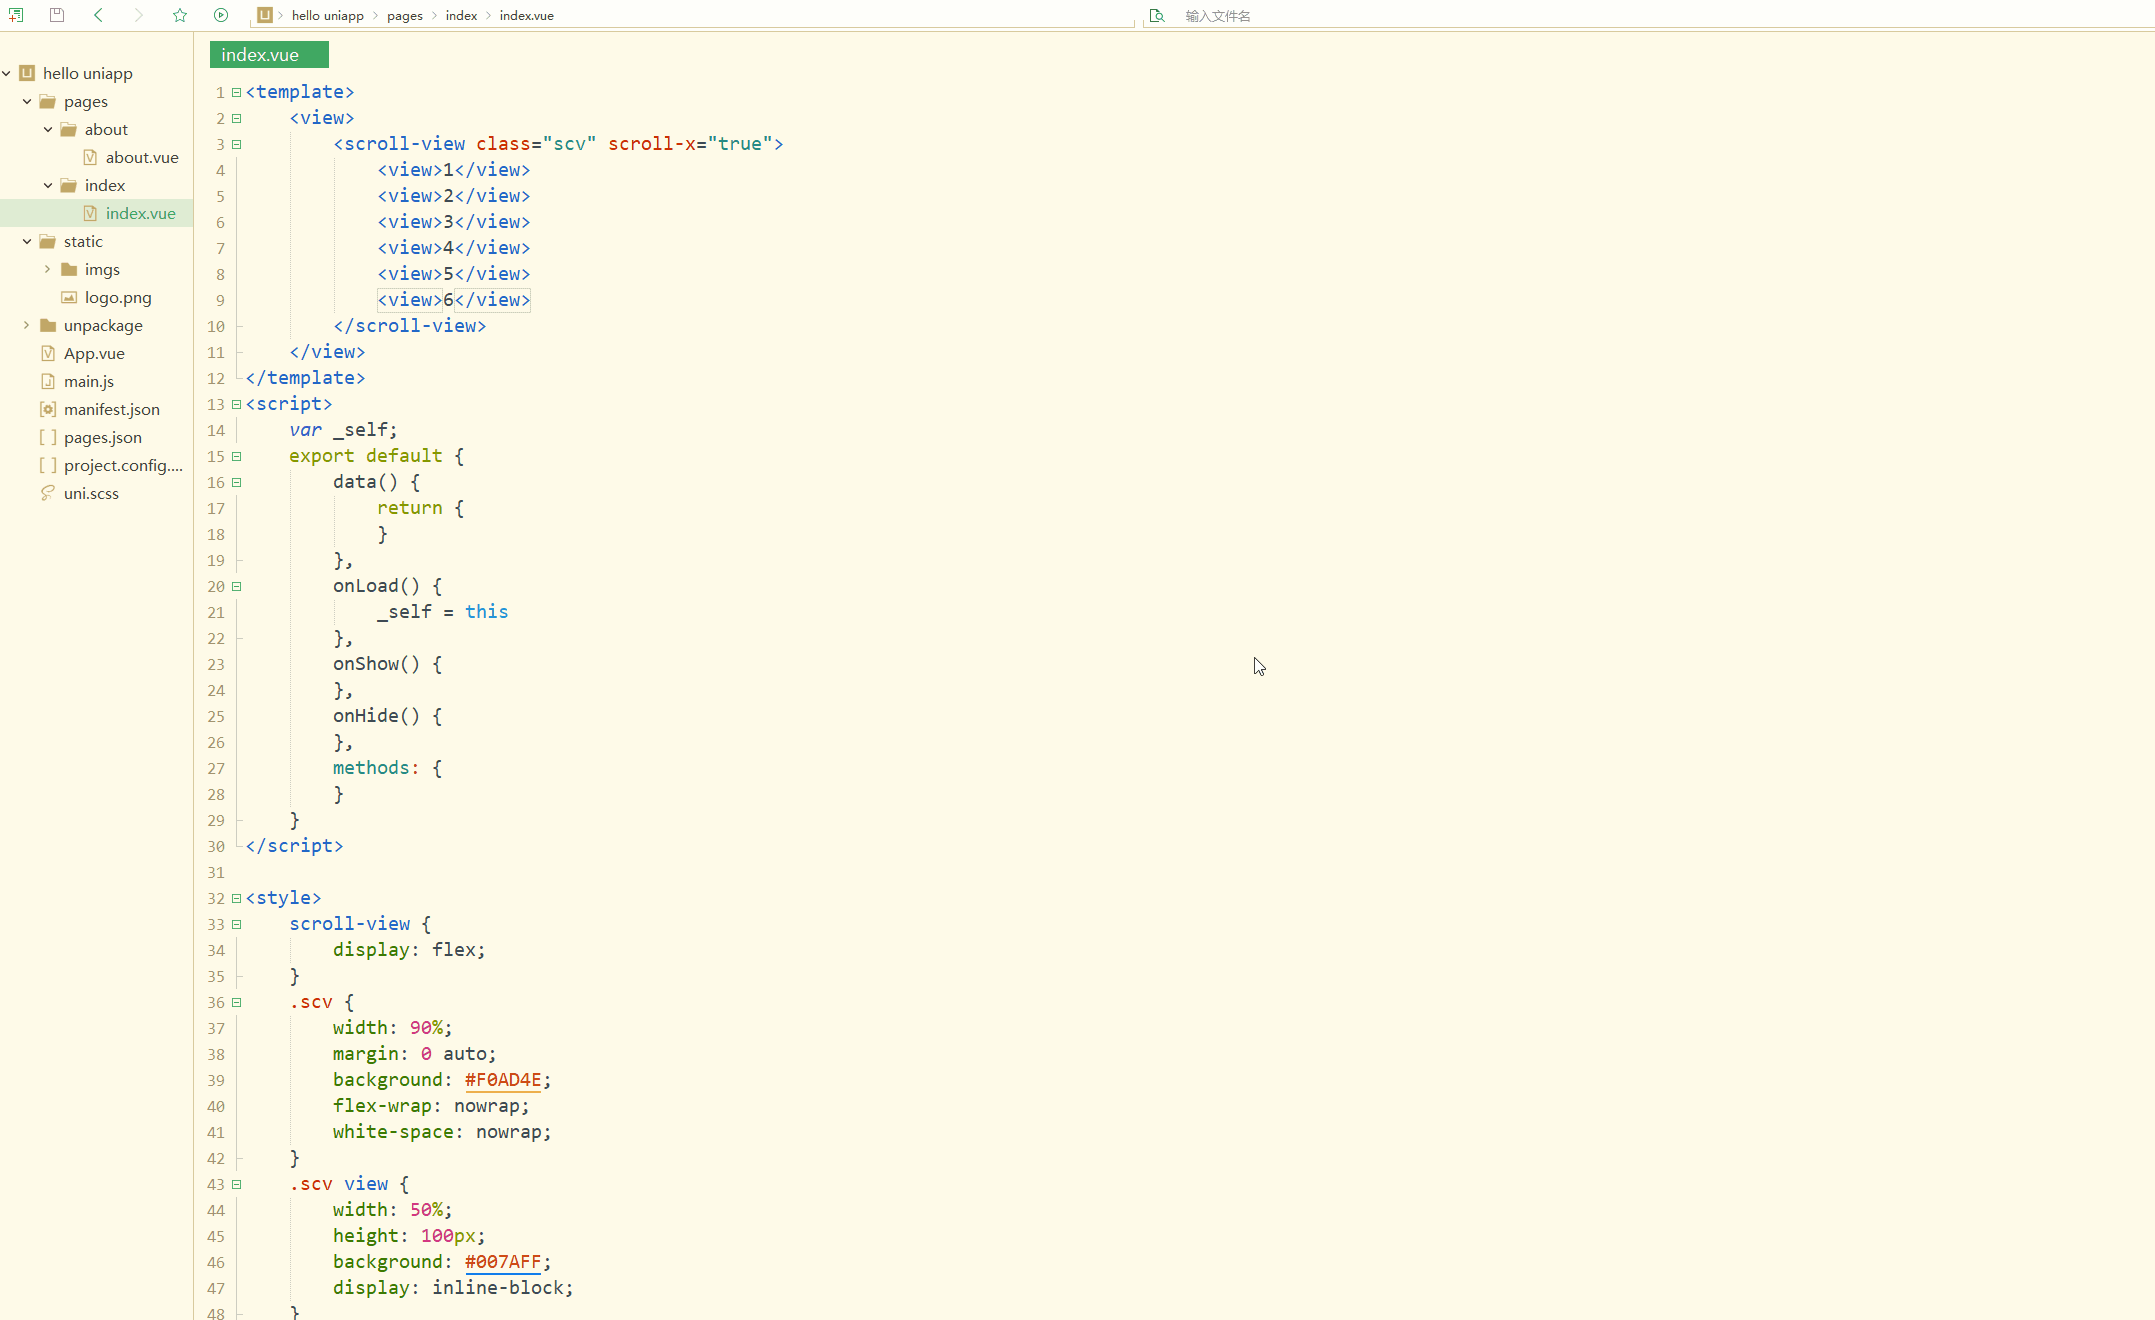Collapse the pages folder in the tree
This screenshot has width=2155, height=1320.
pos(26,101)
